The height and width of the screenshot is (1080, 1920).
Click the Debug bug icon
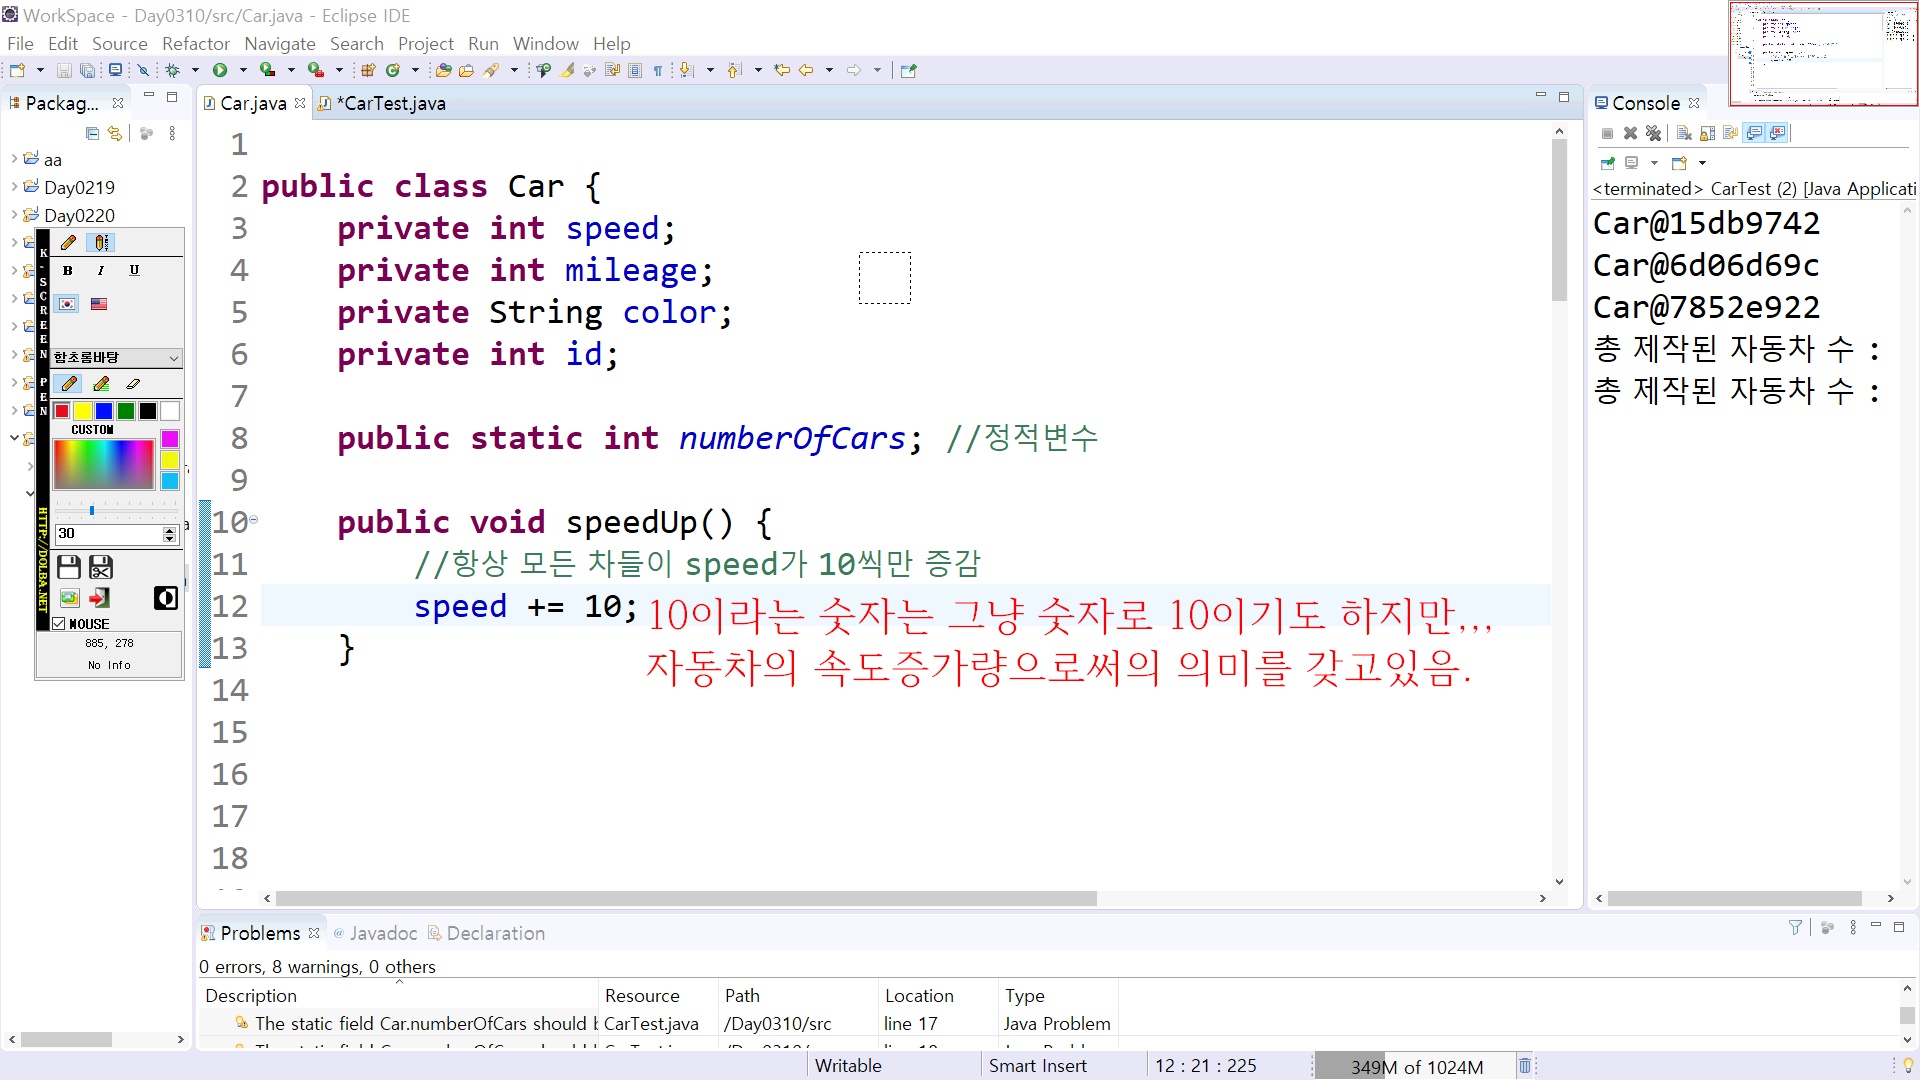[172, 70]
